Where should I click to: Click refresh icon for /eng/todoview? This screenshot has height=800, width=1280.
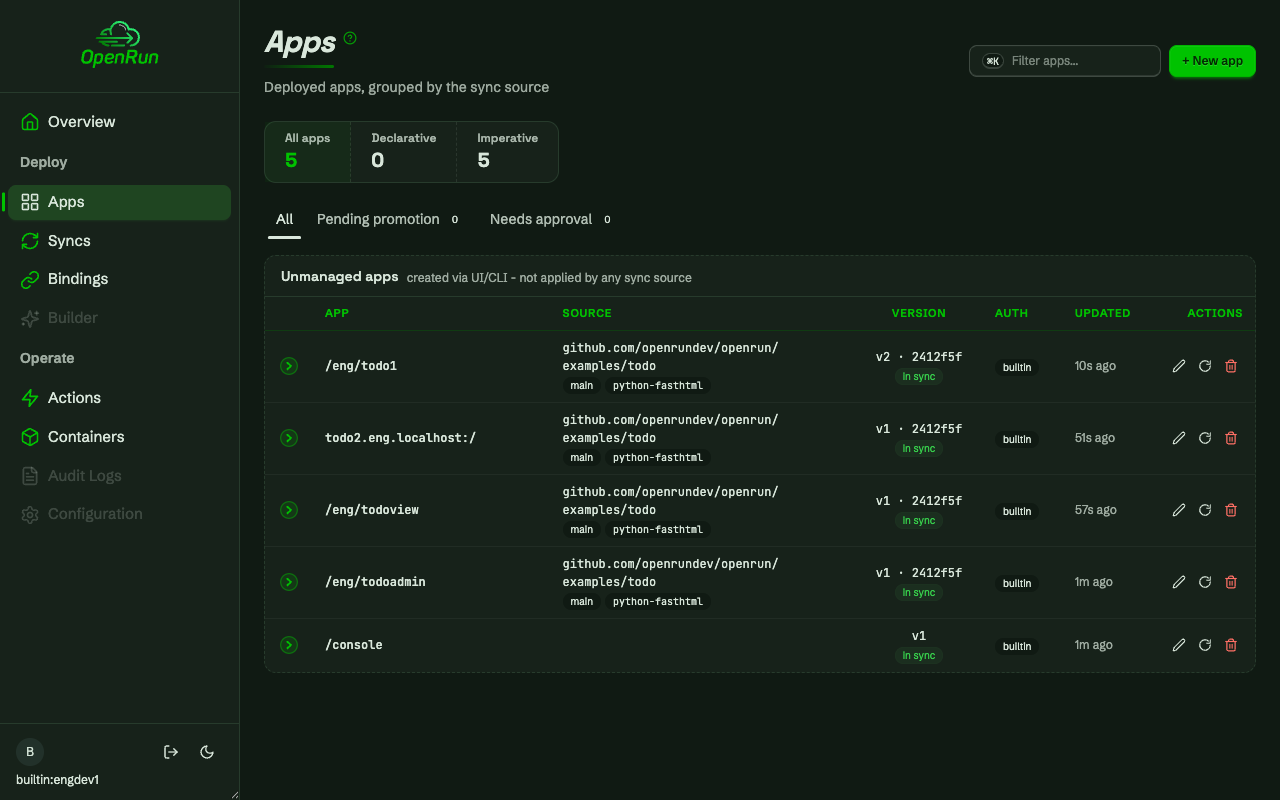click(x=1205, y=510)
